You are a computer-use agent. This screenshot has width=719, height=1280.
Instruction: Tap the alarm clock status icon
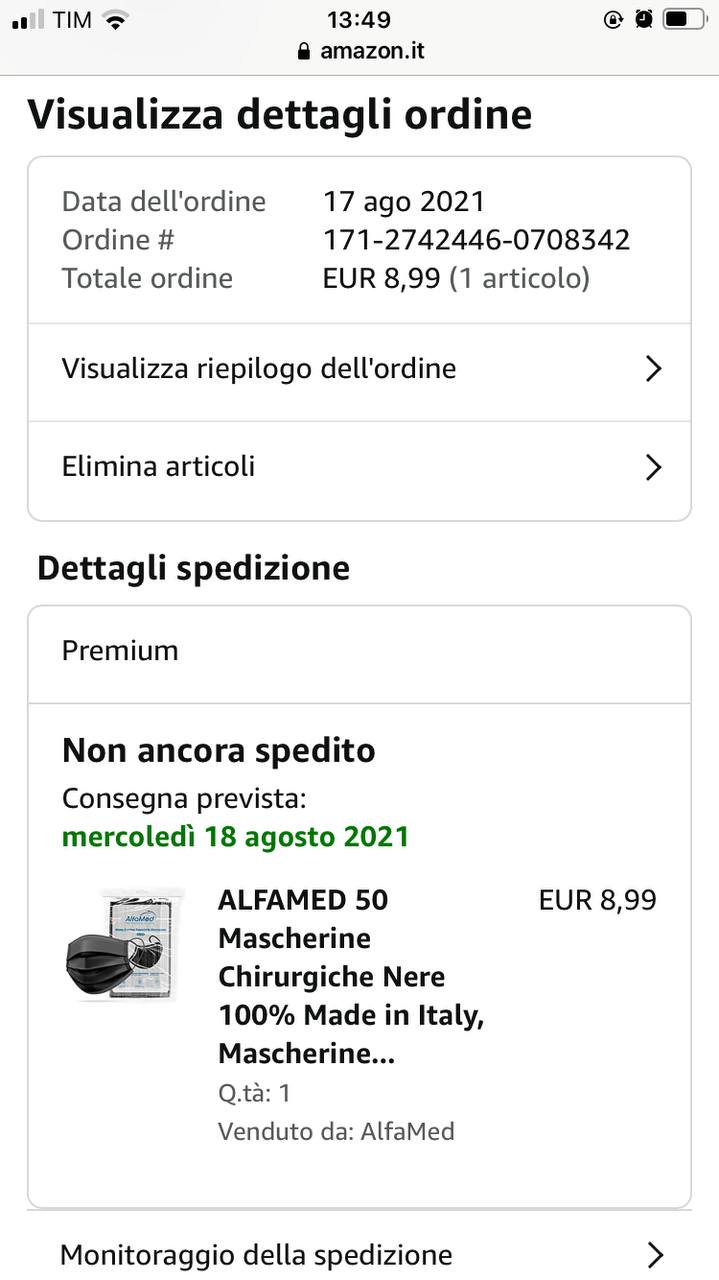(x=643, y=19)
